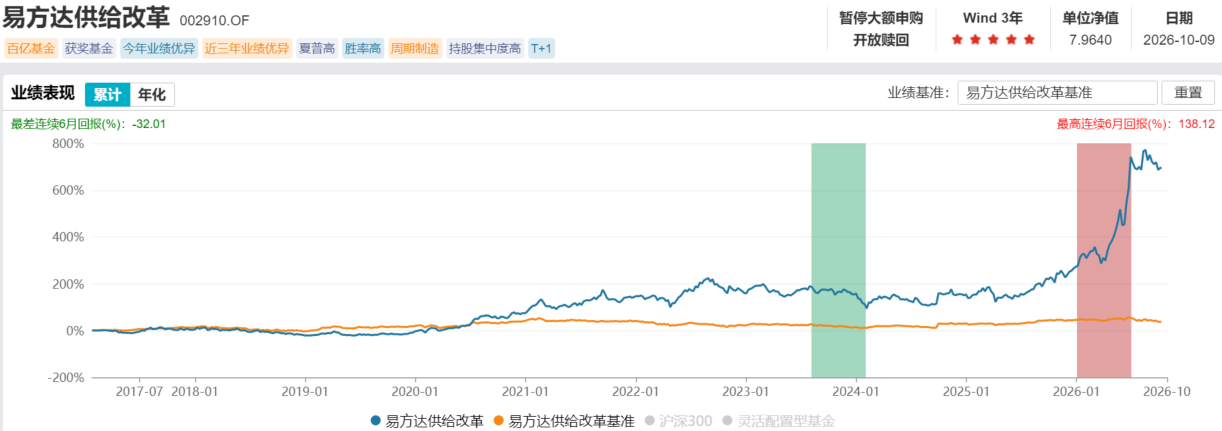
Task: Click the 业绩表现 section heading
Action: pos(42,94)
